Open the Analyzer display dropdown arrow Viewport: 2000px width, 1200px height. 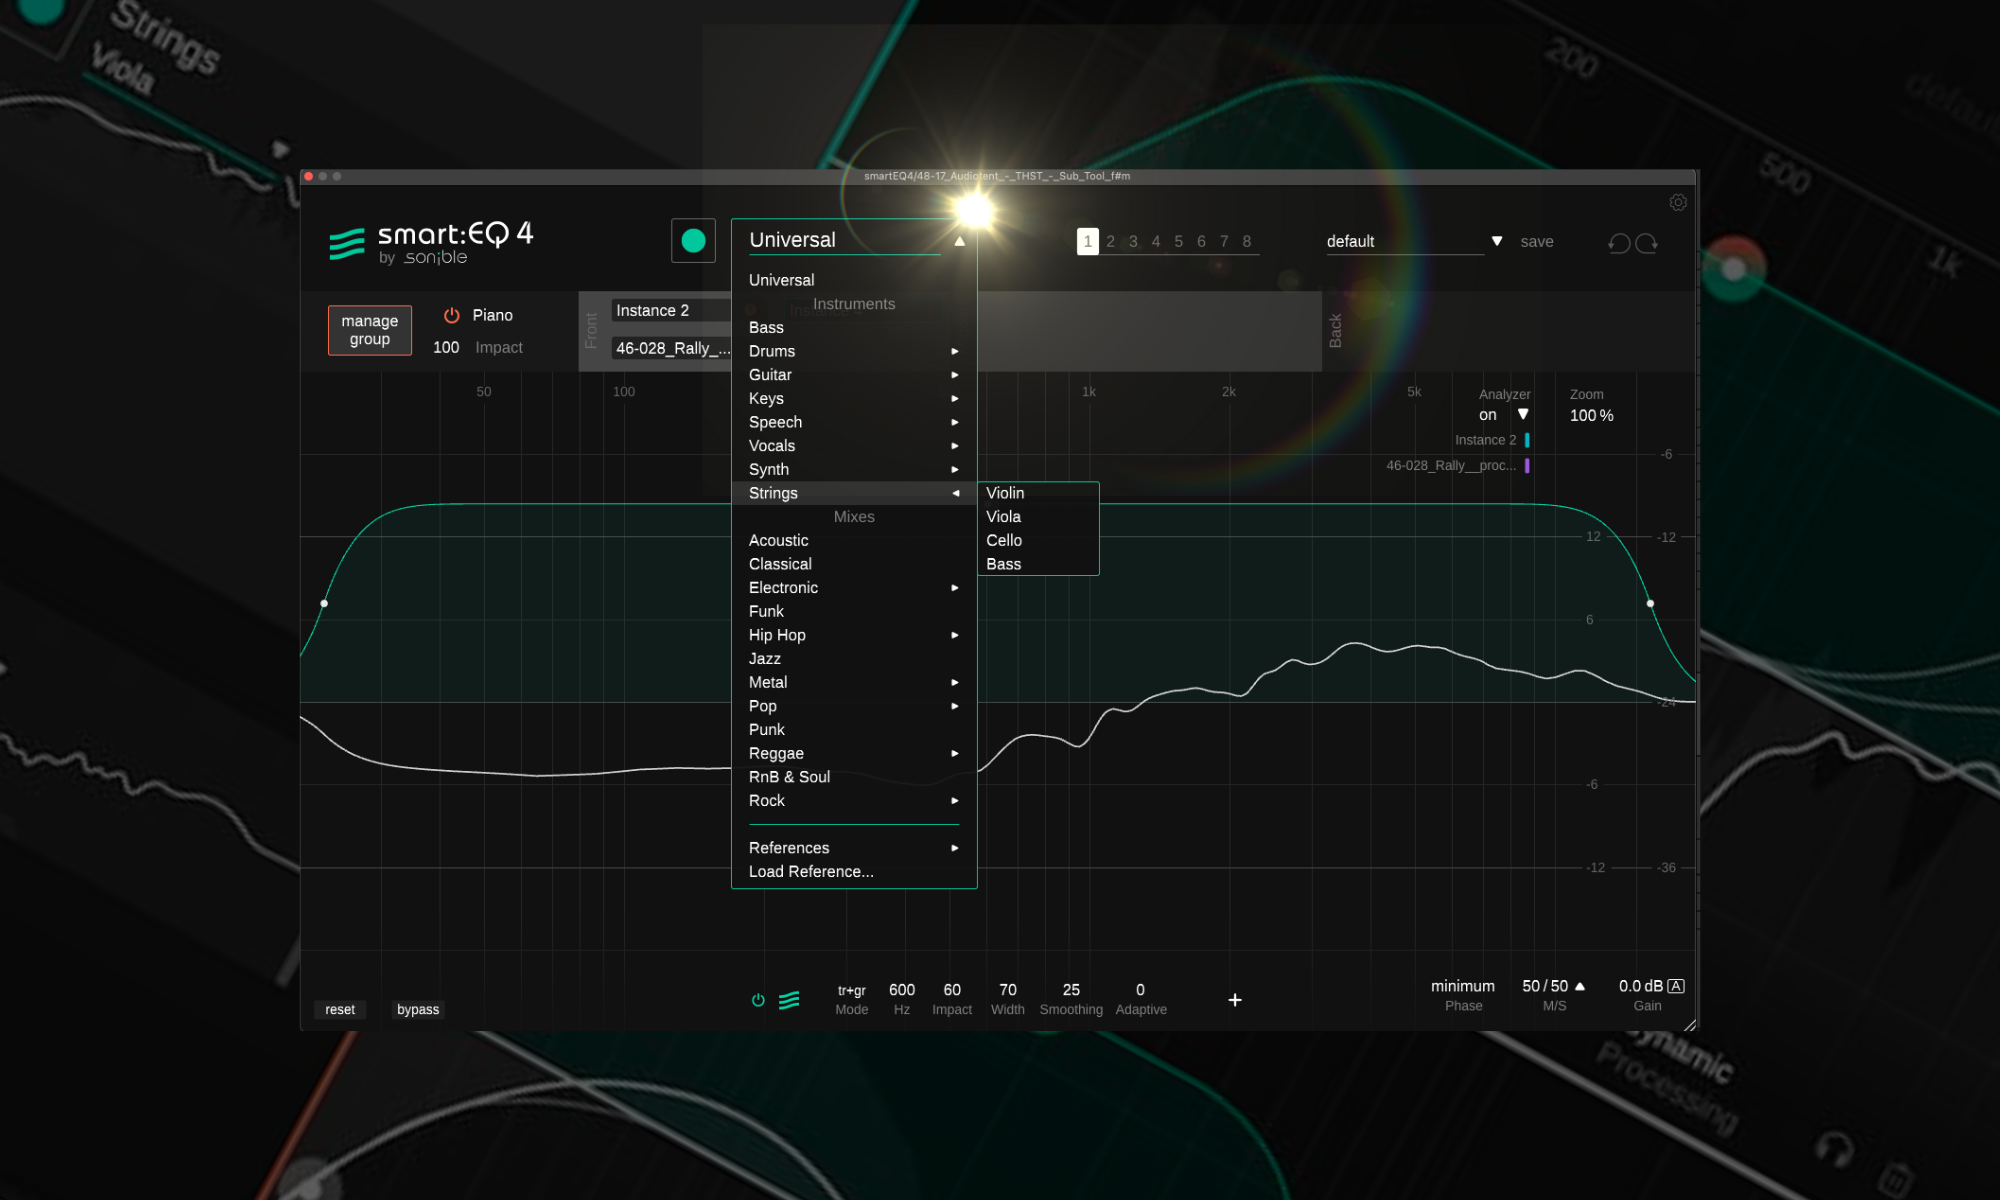(x=1523, y=413)
